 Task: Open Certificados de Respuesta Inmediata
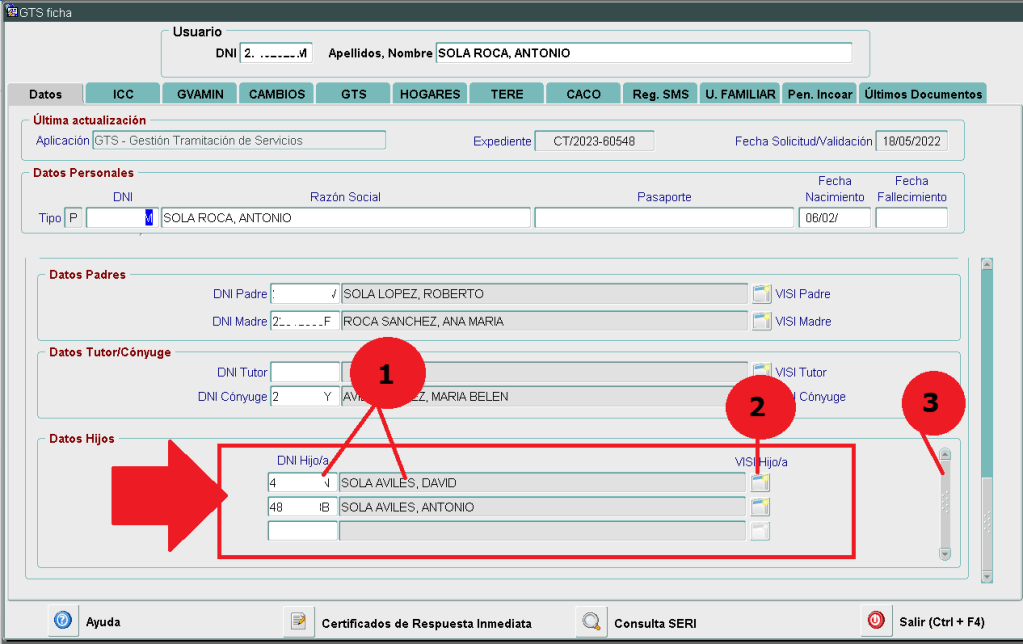click(x=297, y=622)
